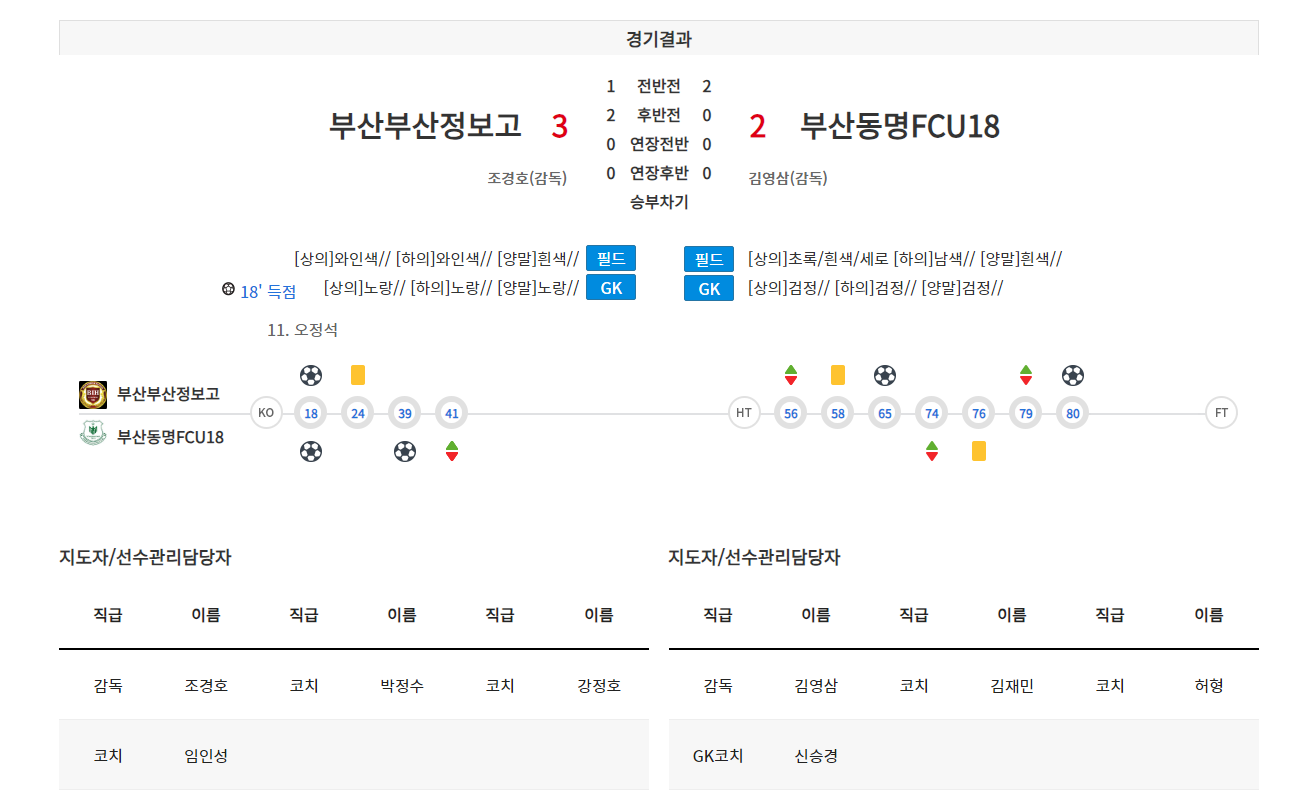Open the 18' 득점 link
This screenshot has height=812, width=1295.
(x=268, y=291)
